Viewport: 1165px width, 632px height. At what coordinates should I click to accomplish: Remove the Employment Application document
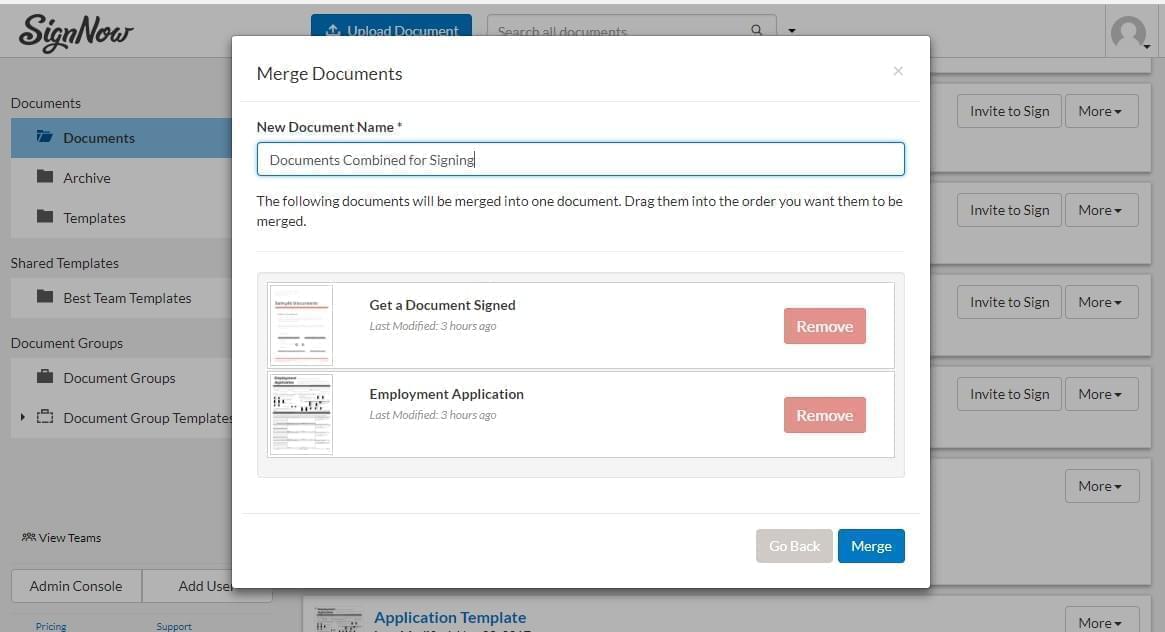[824, 414]
